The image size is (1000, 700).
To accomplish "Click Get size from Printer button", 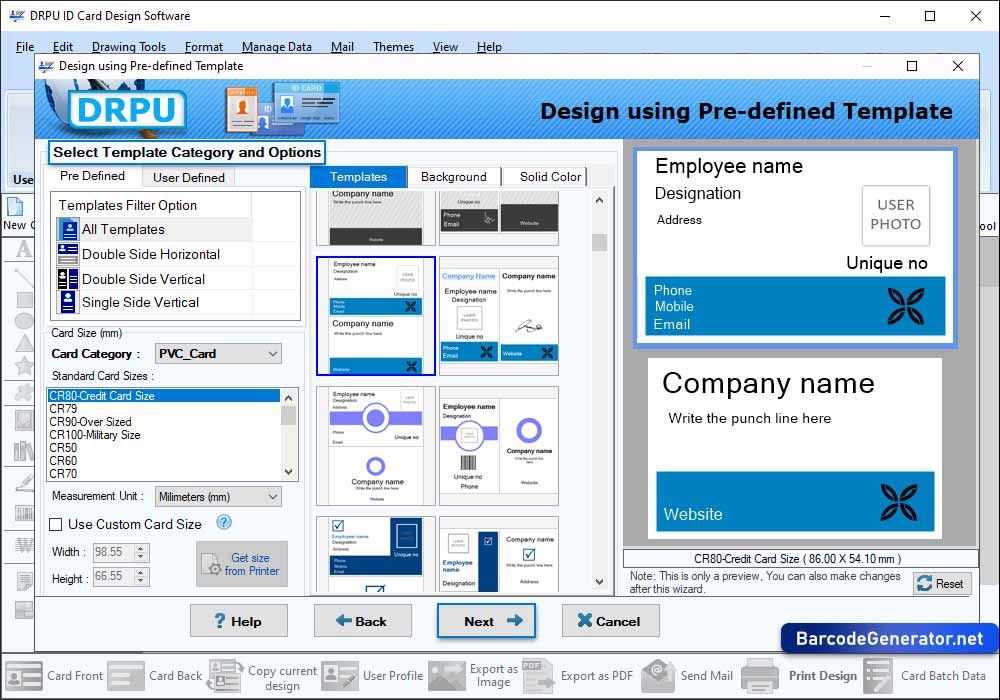I will click(242, 564).
